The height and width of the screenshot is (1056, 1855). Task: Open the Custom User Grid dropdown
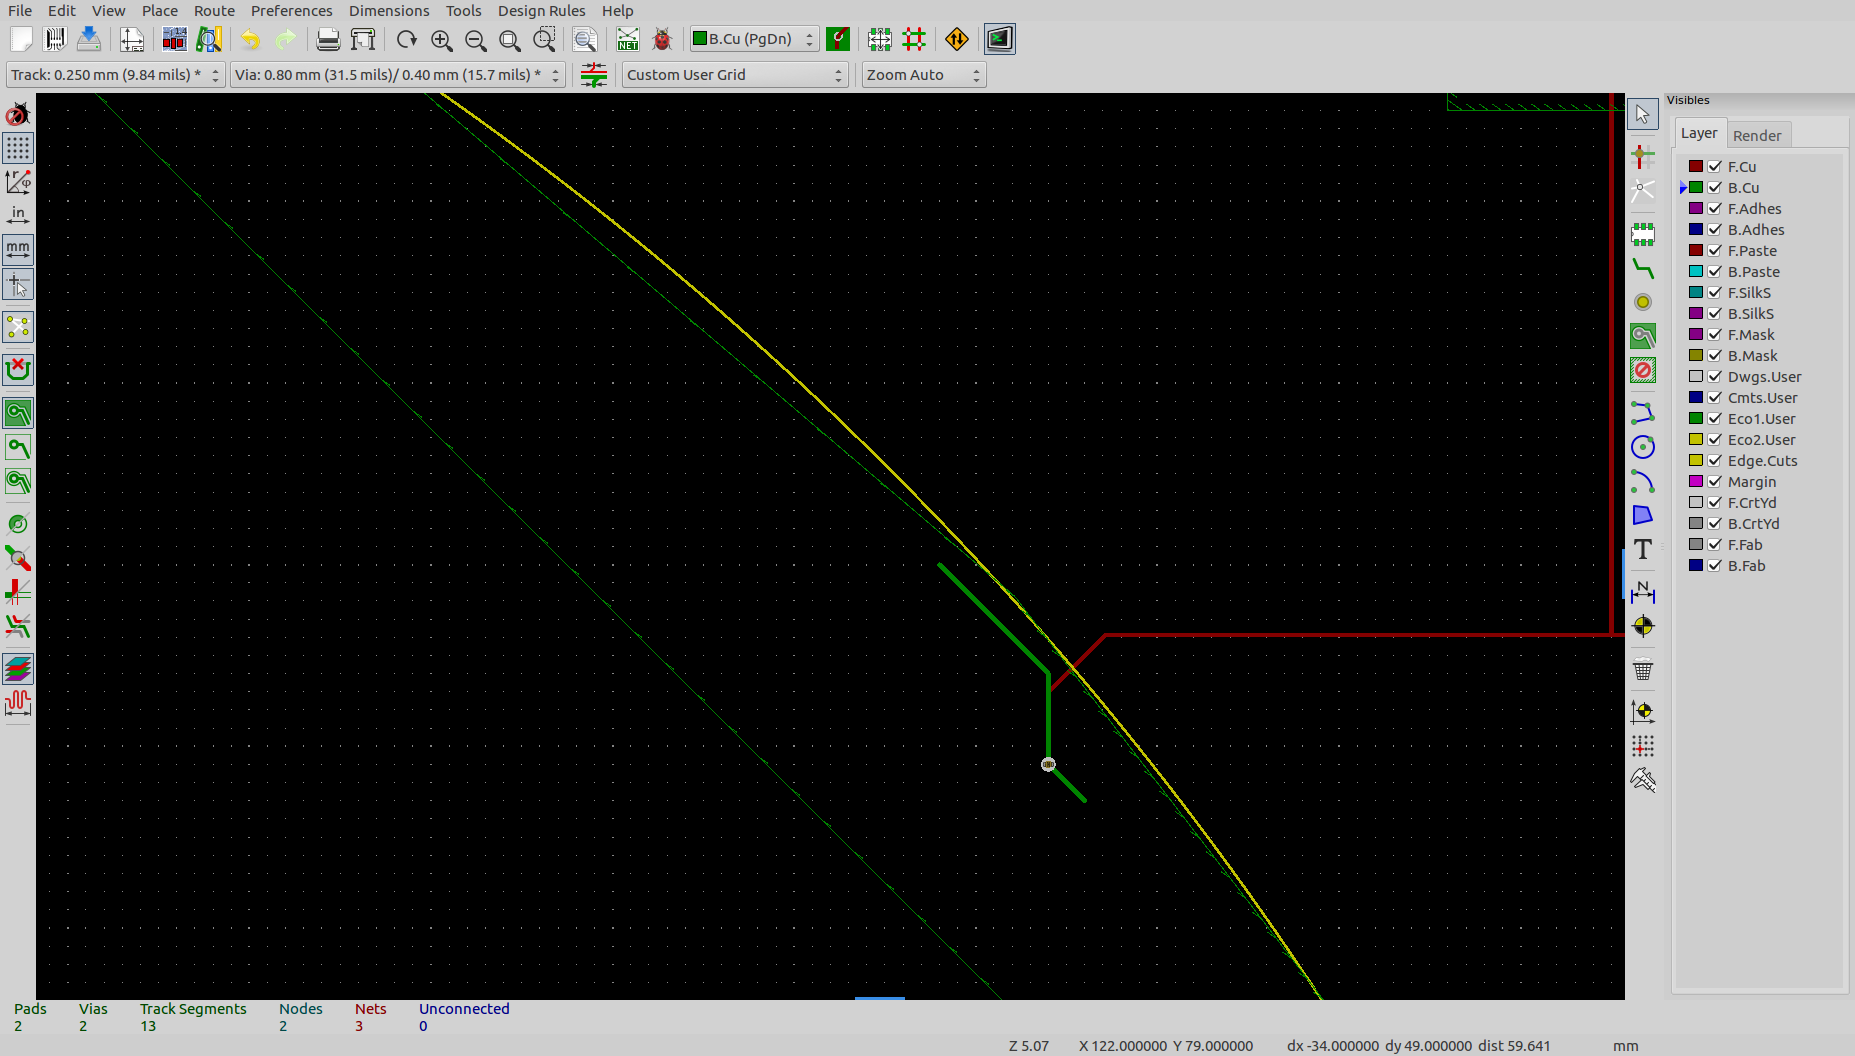click(734, 75)
